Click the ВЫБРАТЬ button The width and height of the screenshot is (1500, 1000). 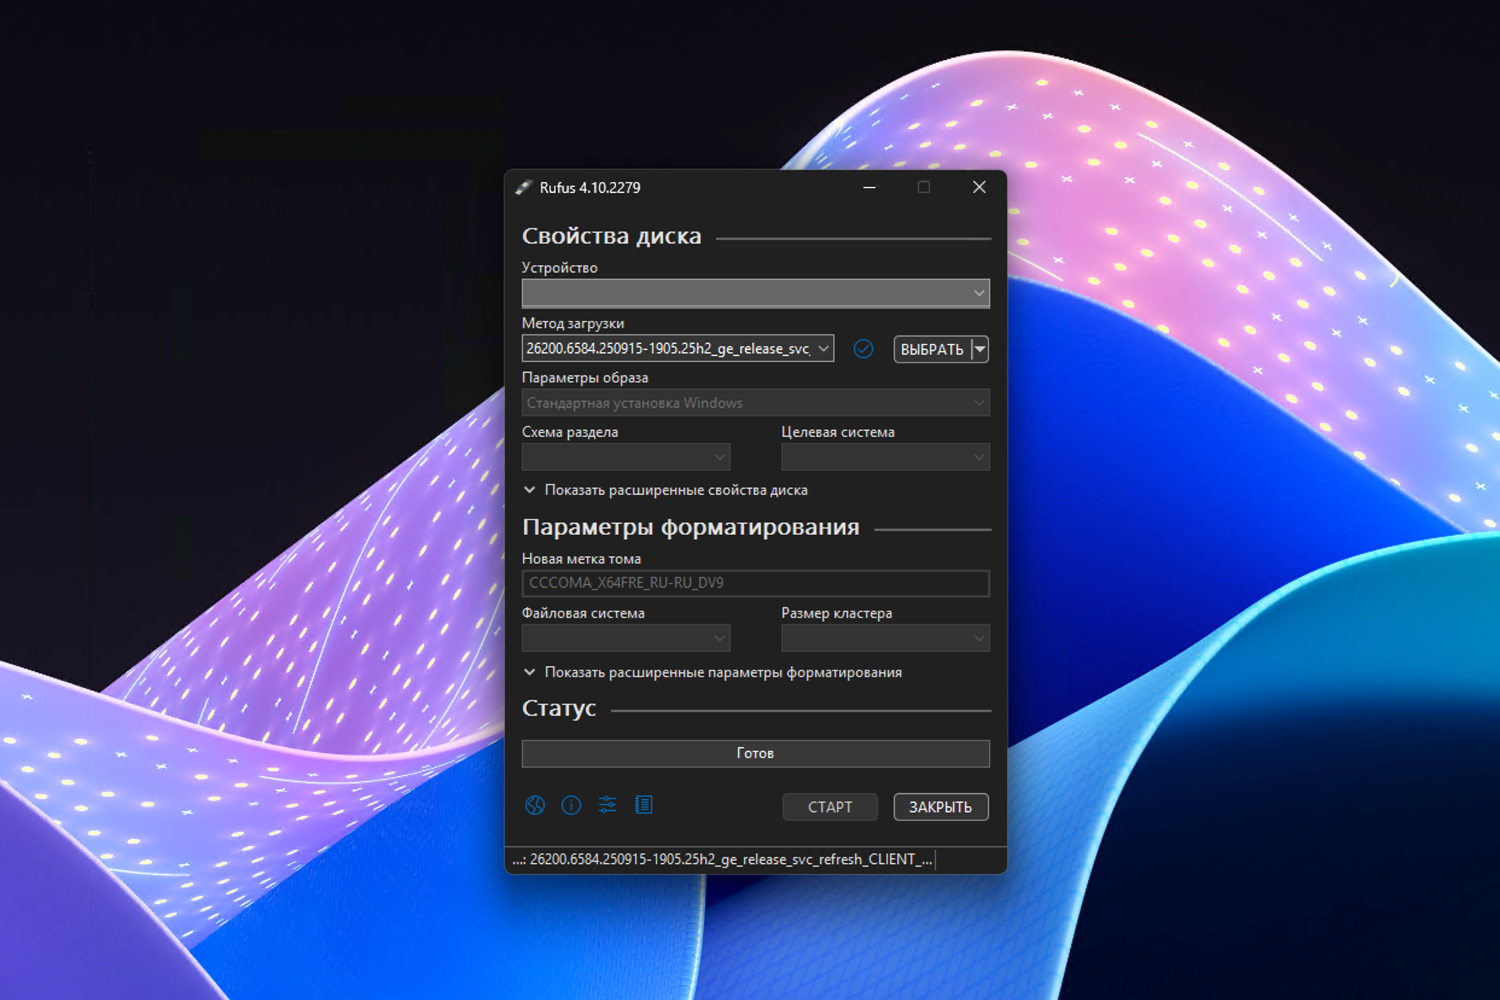point(932,349)
